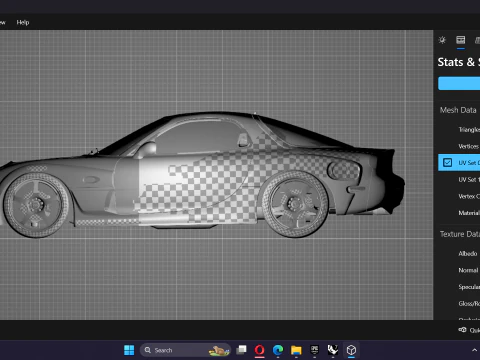Select the Specular texture row
480x360 pixels.
point(459,287)
